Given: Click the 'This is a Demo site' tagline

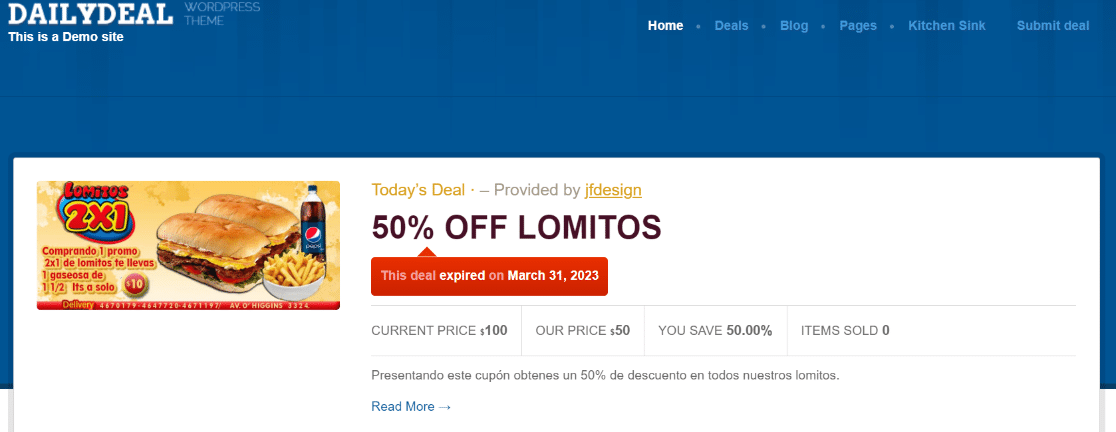Looking at the screenshot, I should point(66,37).
